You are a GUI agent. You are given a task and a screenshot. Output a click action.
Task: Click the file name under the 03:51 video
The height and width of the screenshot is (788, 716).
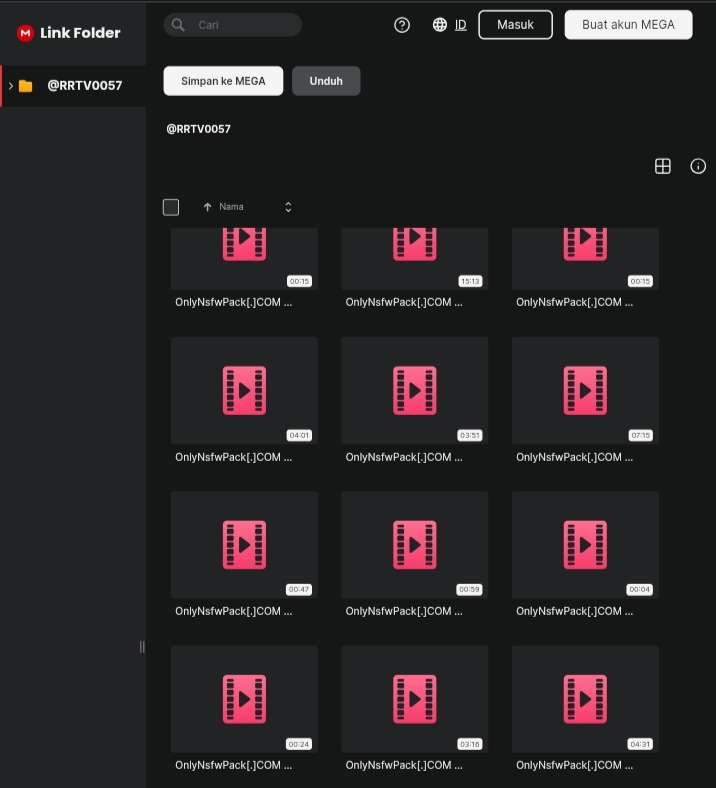tap(404, 457)
